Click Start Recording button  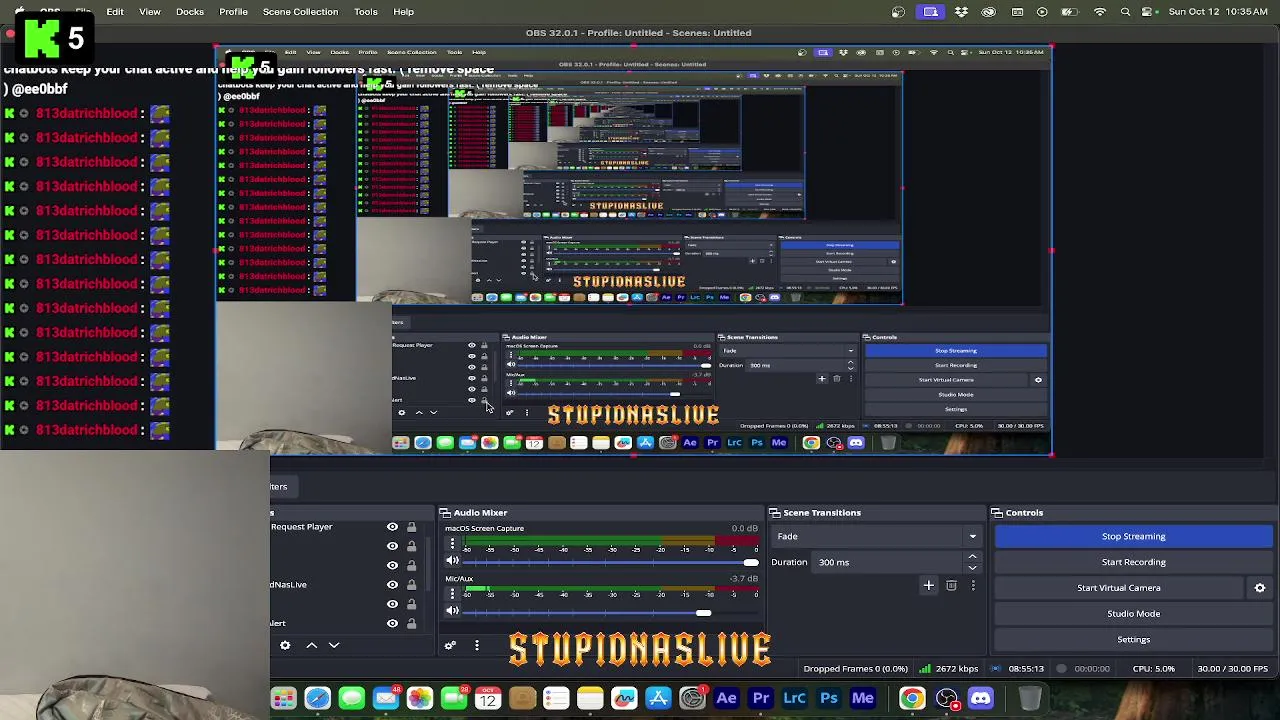[x=1133, y=562]
